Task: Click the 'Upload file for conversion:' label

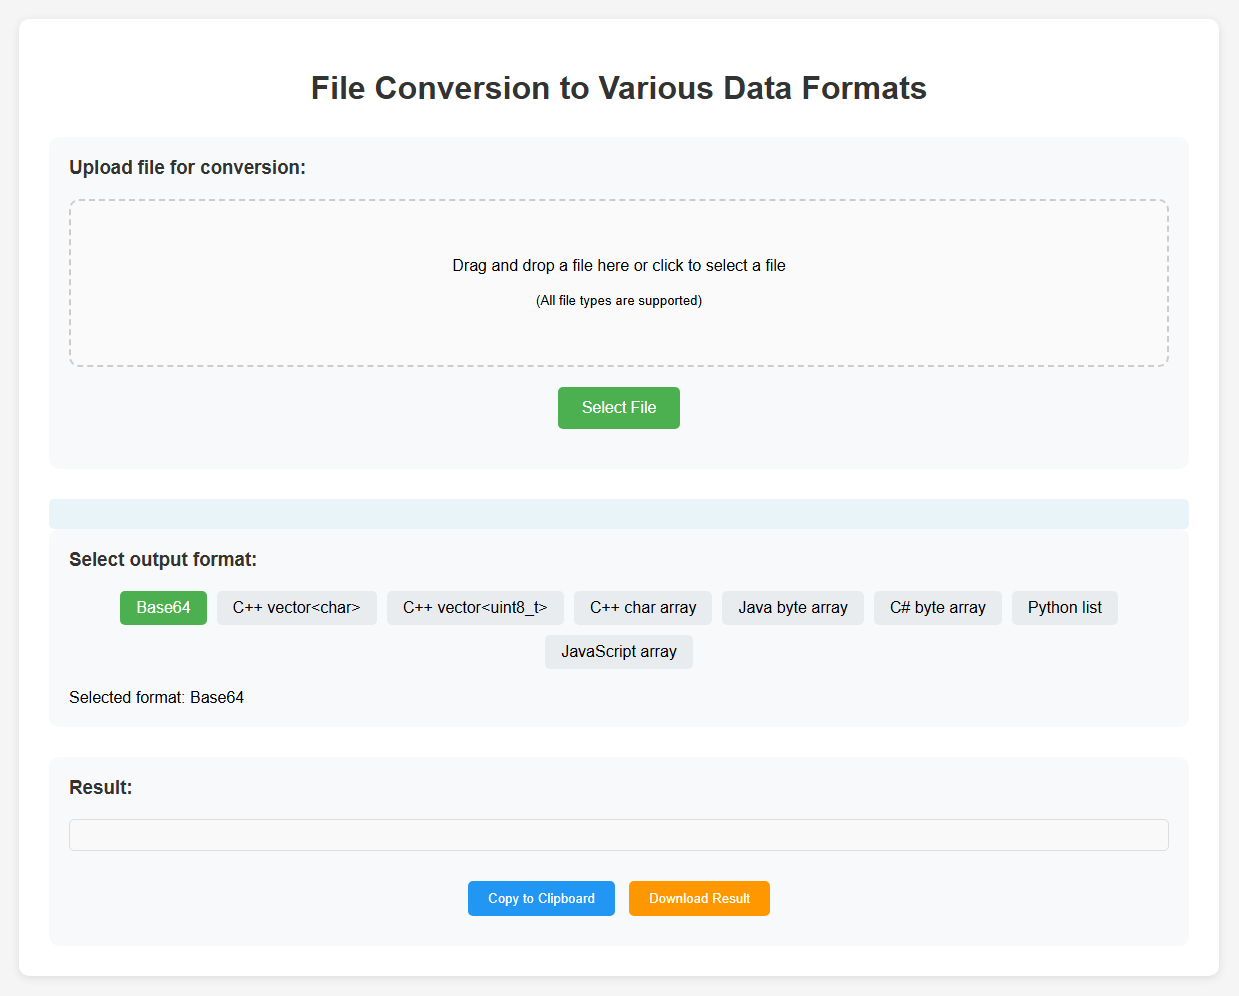Action: coord(187,168)
